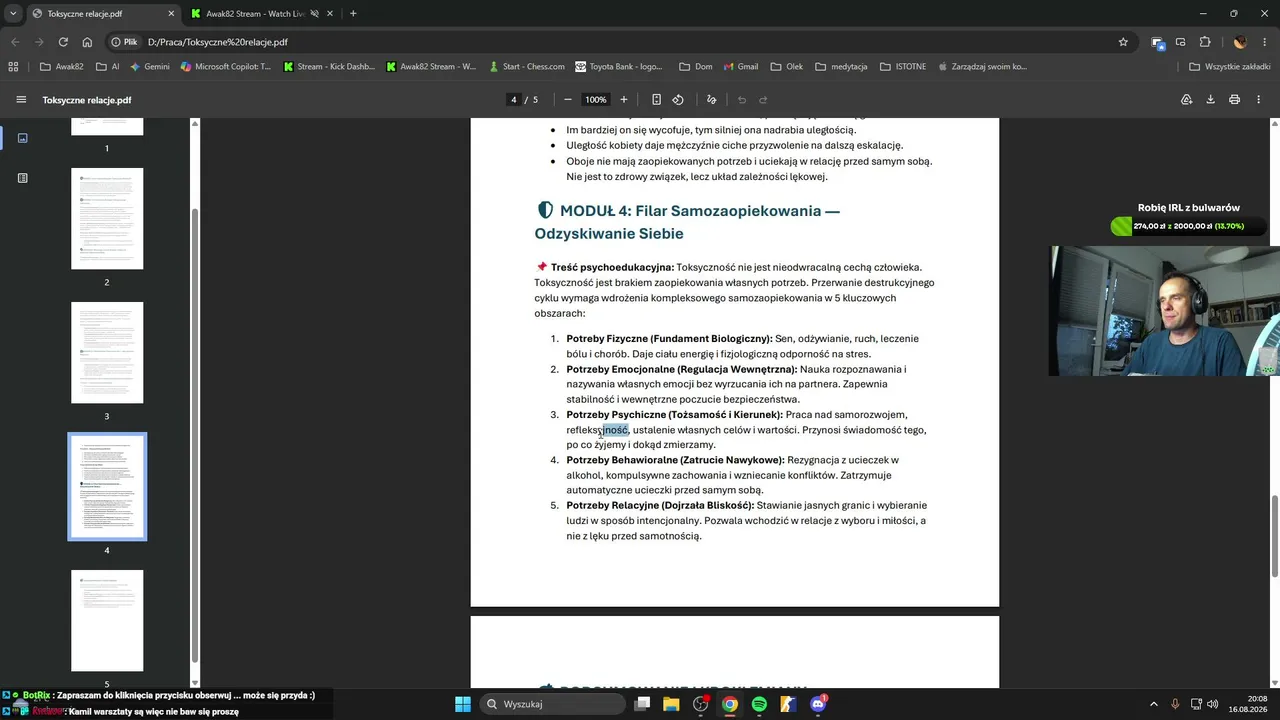Select the page 4 thumbnail
Image resolution: width=1280 pixels, height=720 pixels.
[107, 486]
